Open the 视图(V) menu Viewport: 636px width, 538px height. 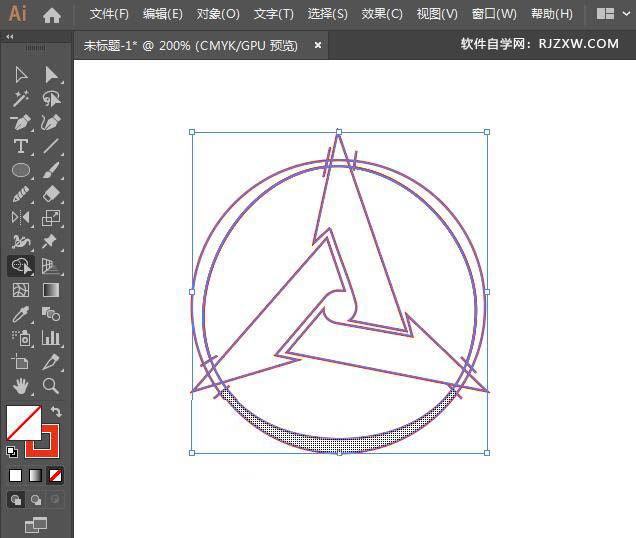[x=437, y=14]
